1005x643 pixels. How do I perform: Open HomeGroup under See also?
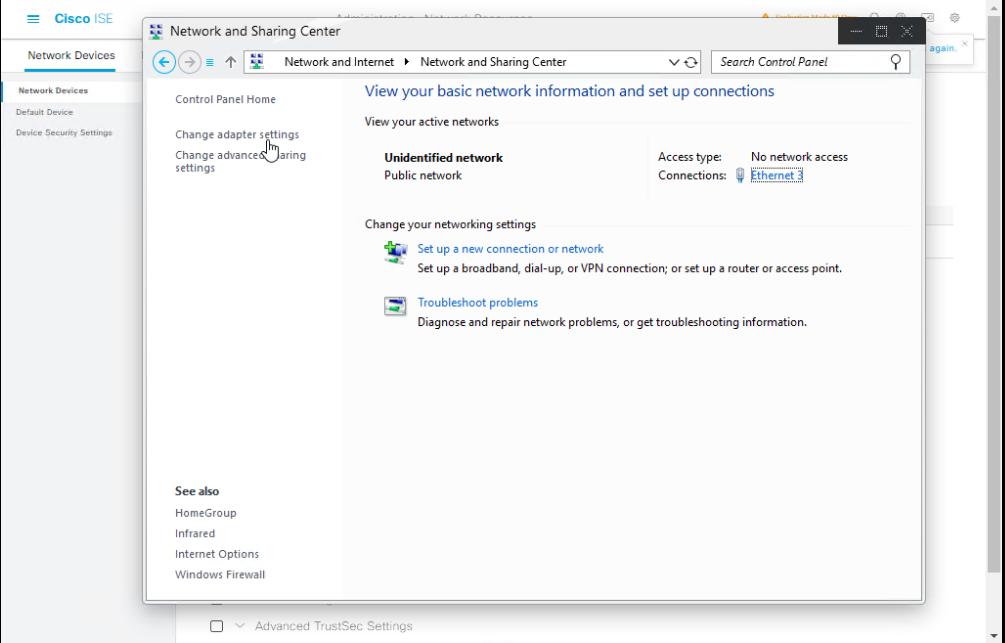click(x=206, y=513)
